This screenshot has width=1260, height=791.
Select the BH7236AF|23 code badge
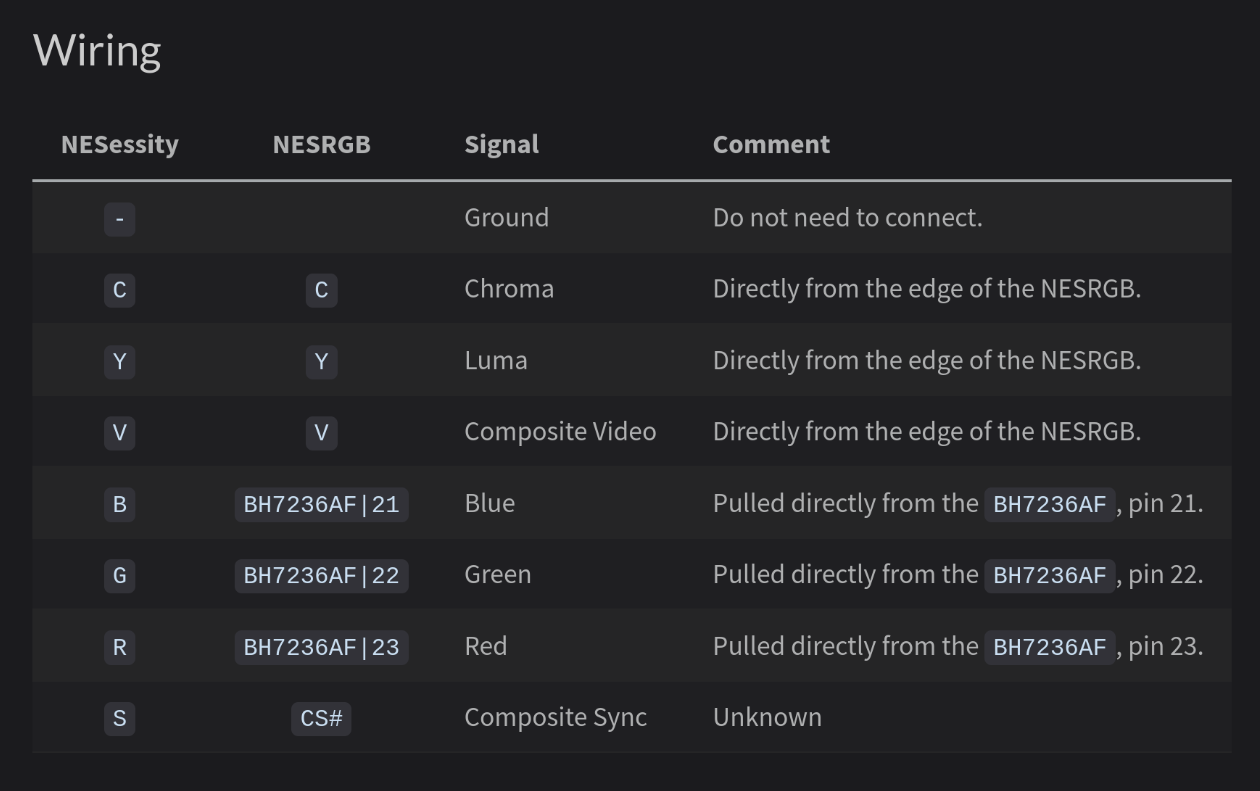point(321,648)
